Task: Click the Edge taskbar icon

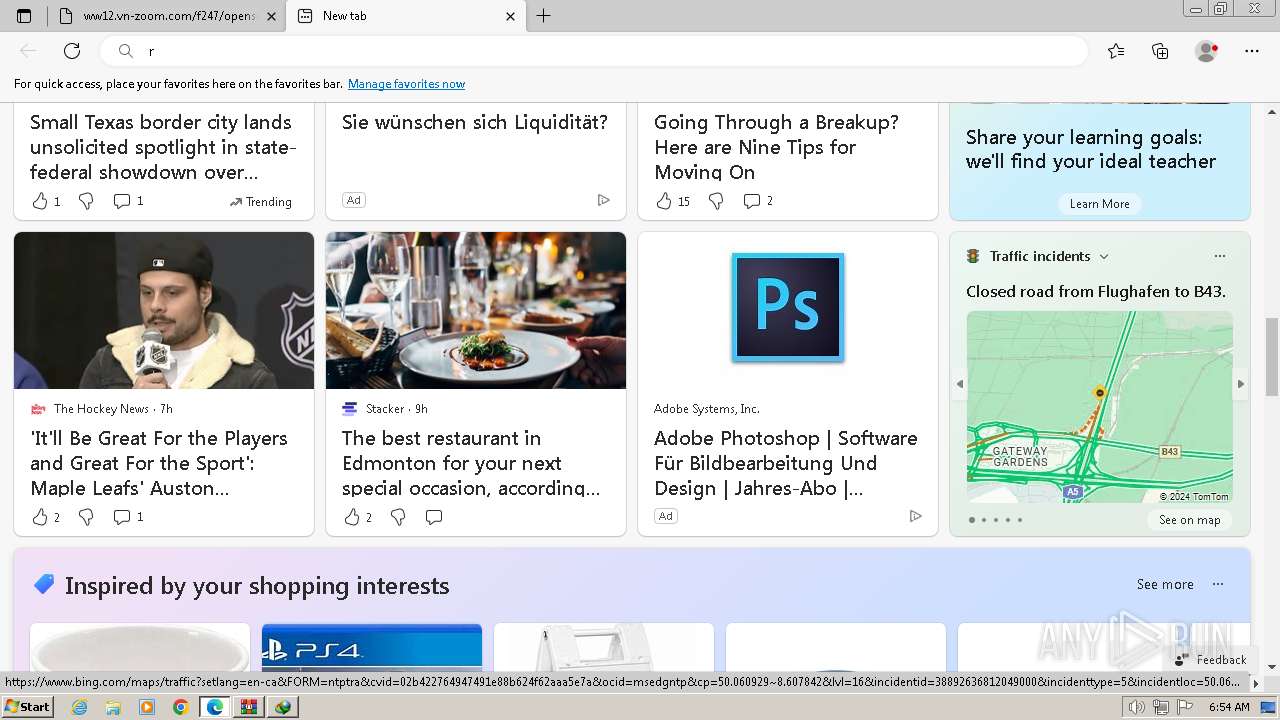Action: tap(215, 707)
